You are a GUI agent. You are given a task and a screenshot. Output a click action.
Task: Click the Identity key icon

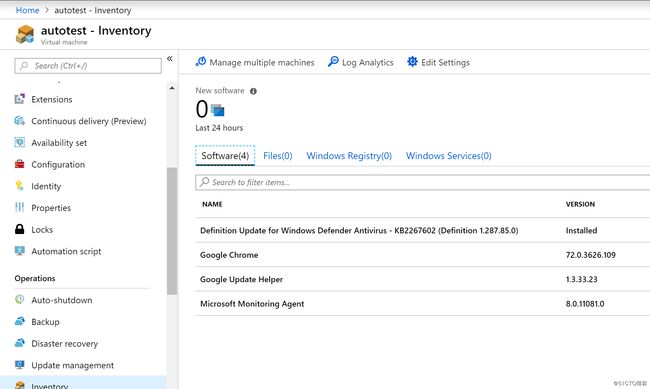pyautogui.click(x=19, y=186)
